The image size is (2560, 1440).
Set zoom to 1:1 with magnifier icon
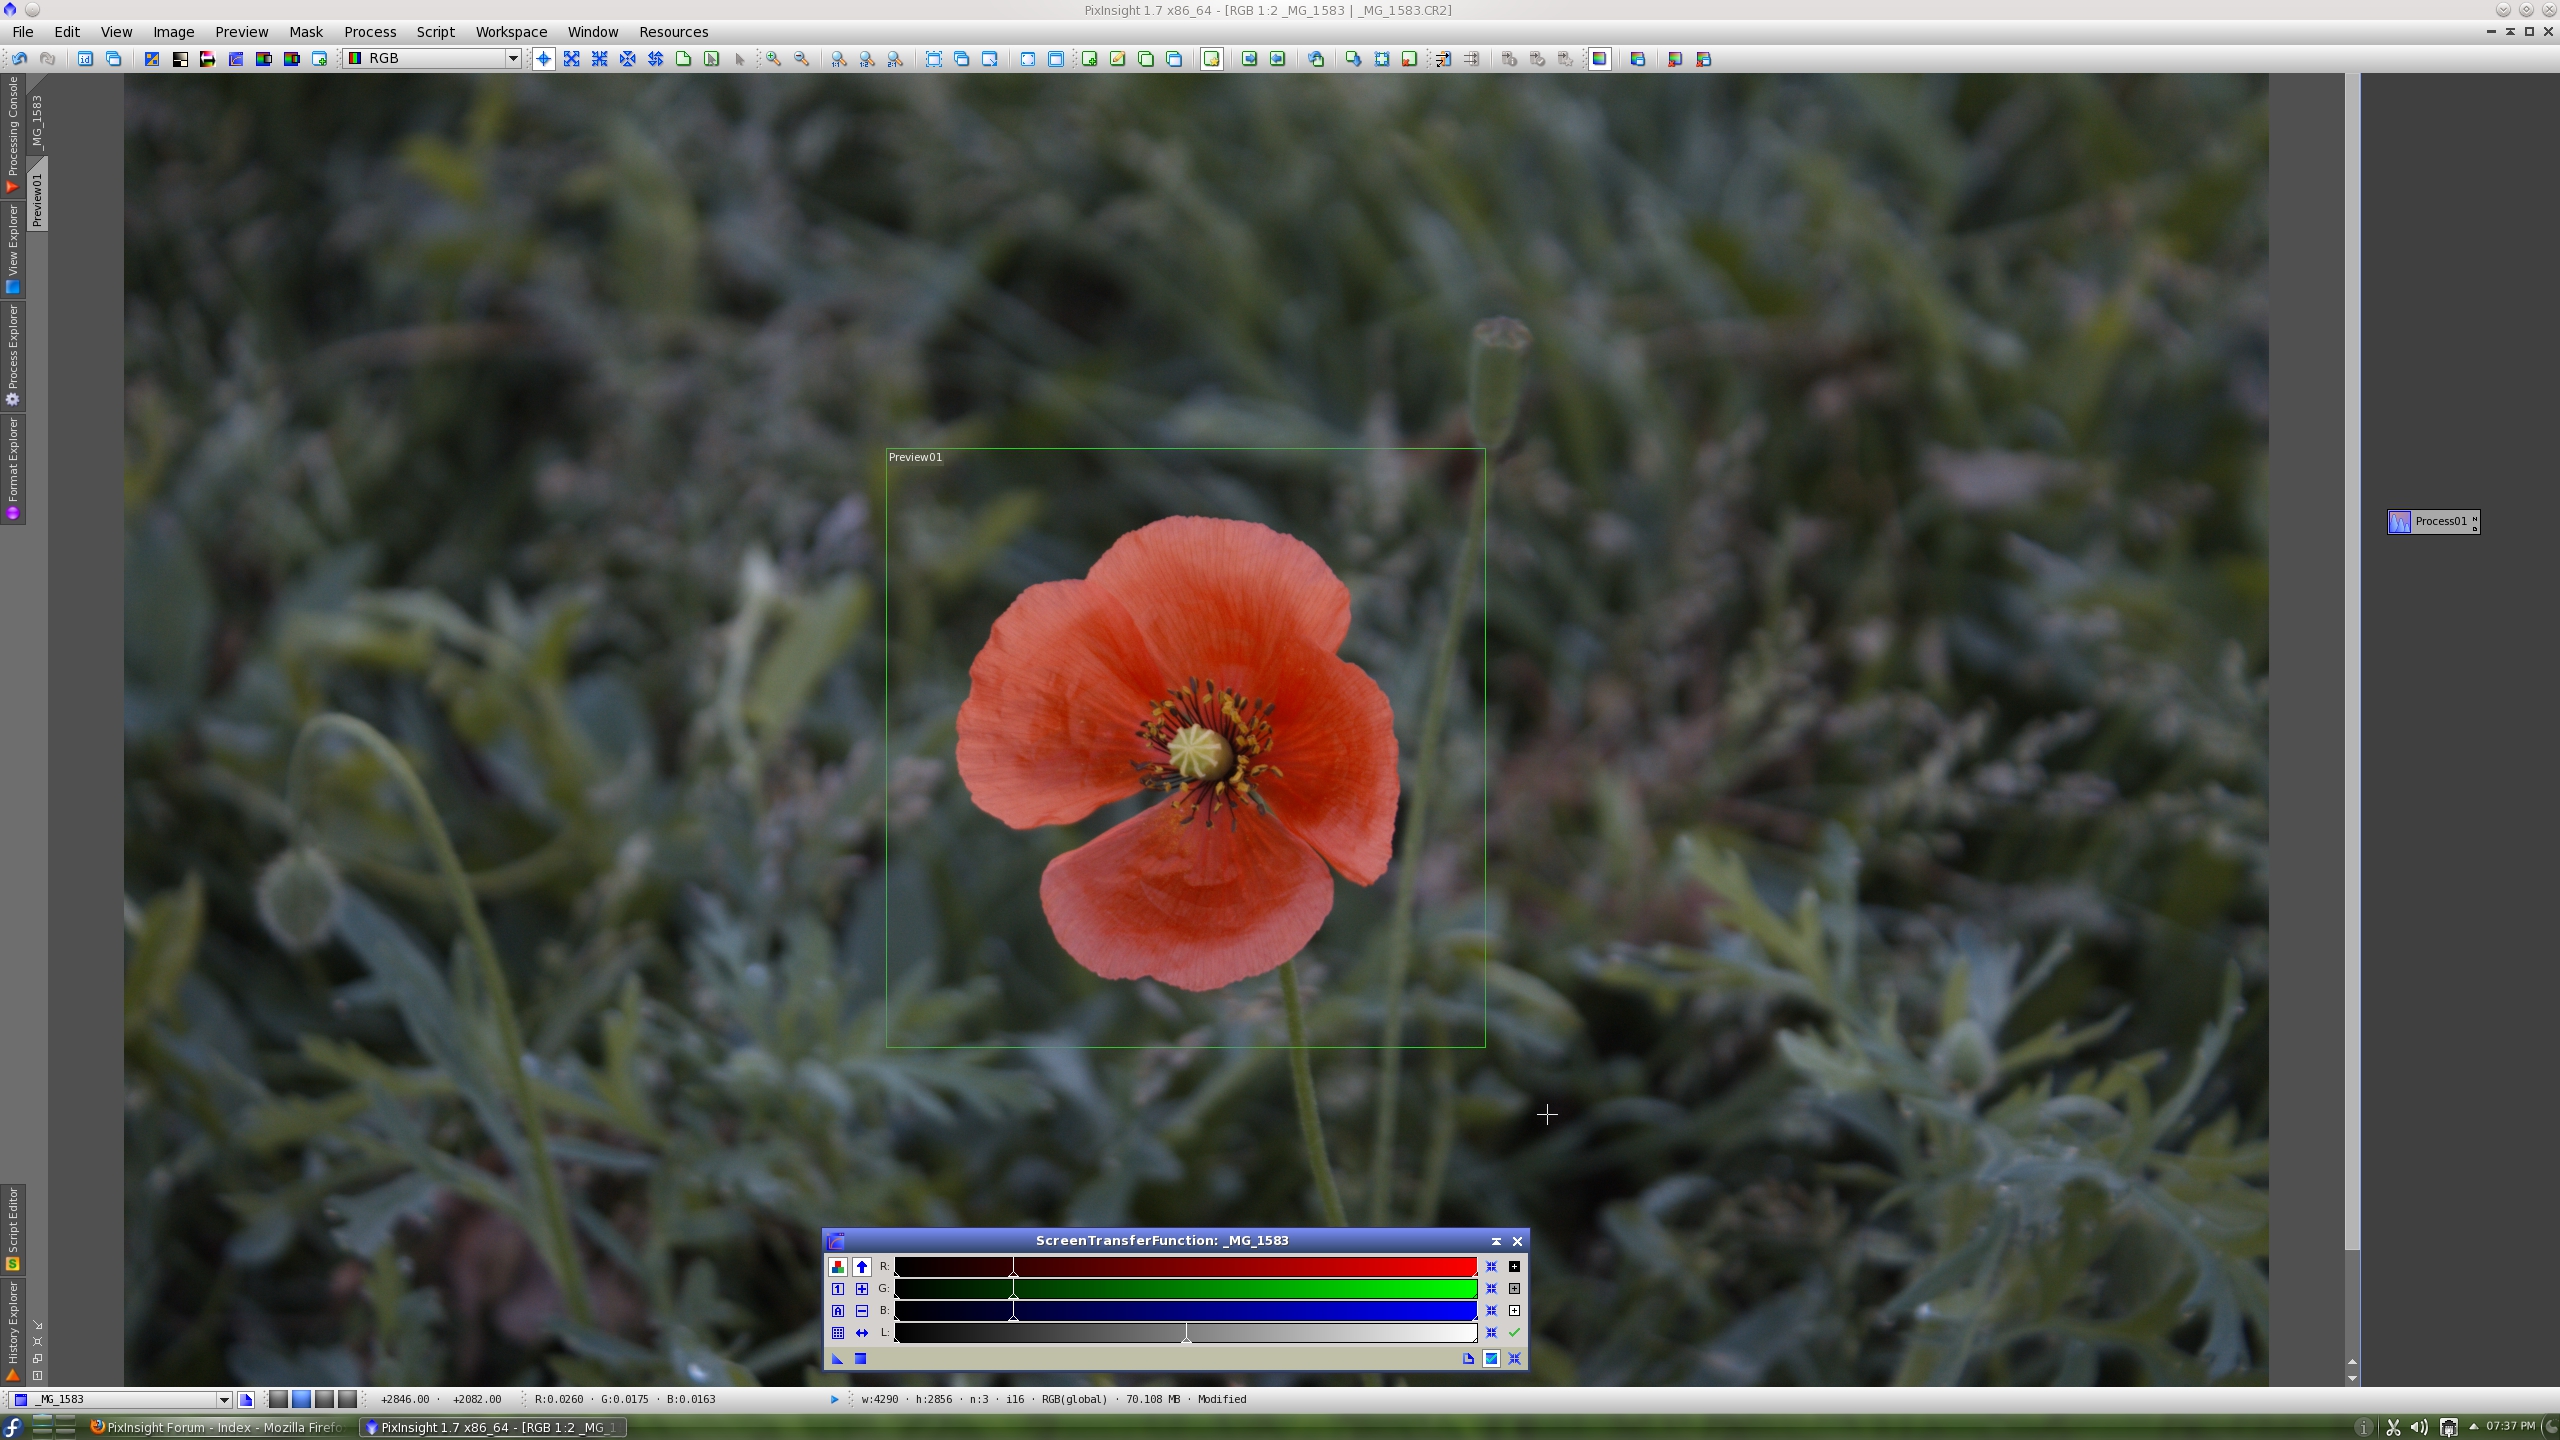point(839,59)
